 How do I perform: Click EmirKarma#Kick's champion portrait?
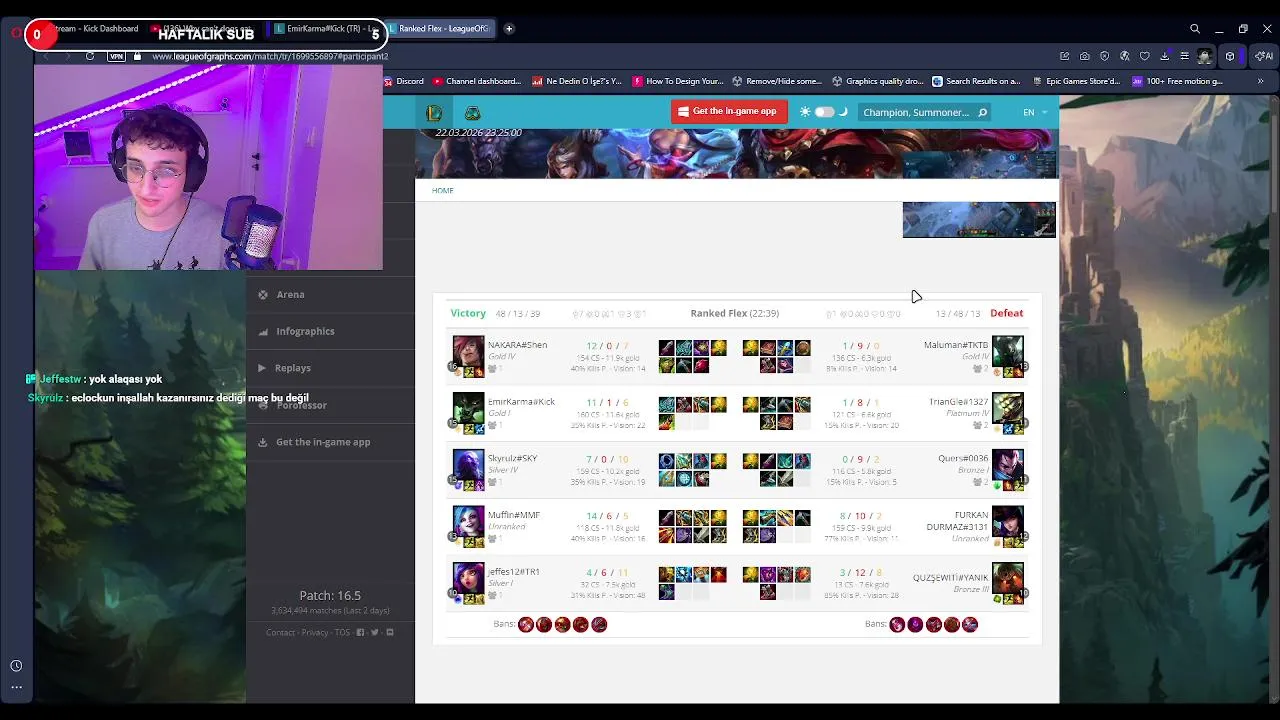tap(468, 409)
